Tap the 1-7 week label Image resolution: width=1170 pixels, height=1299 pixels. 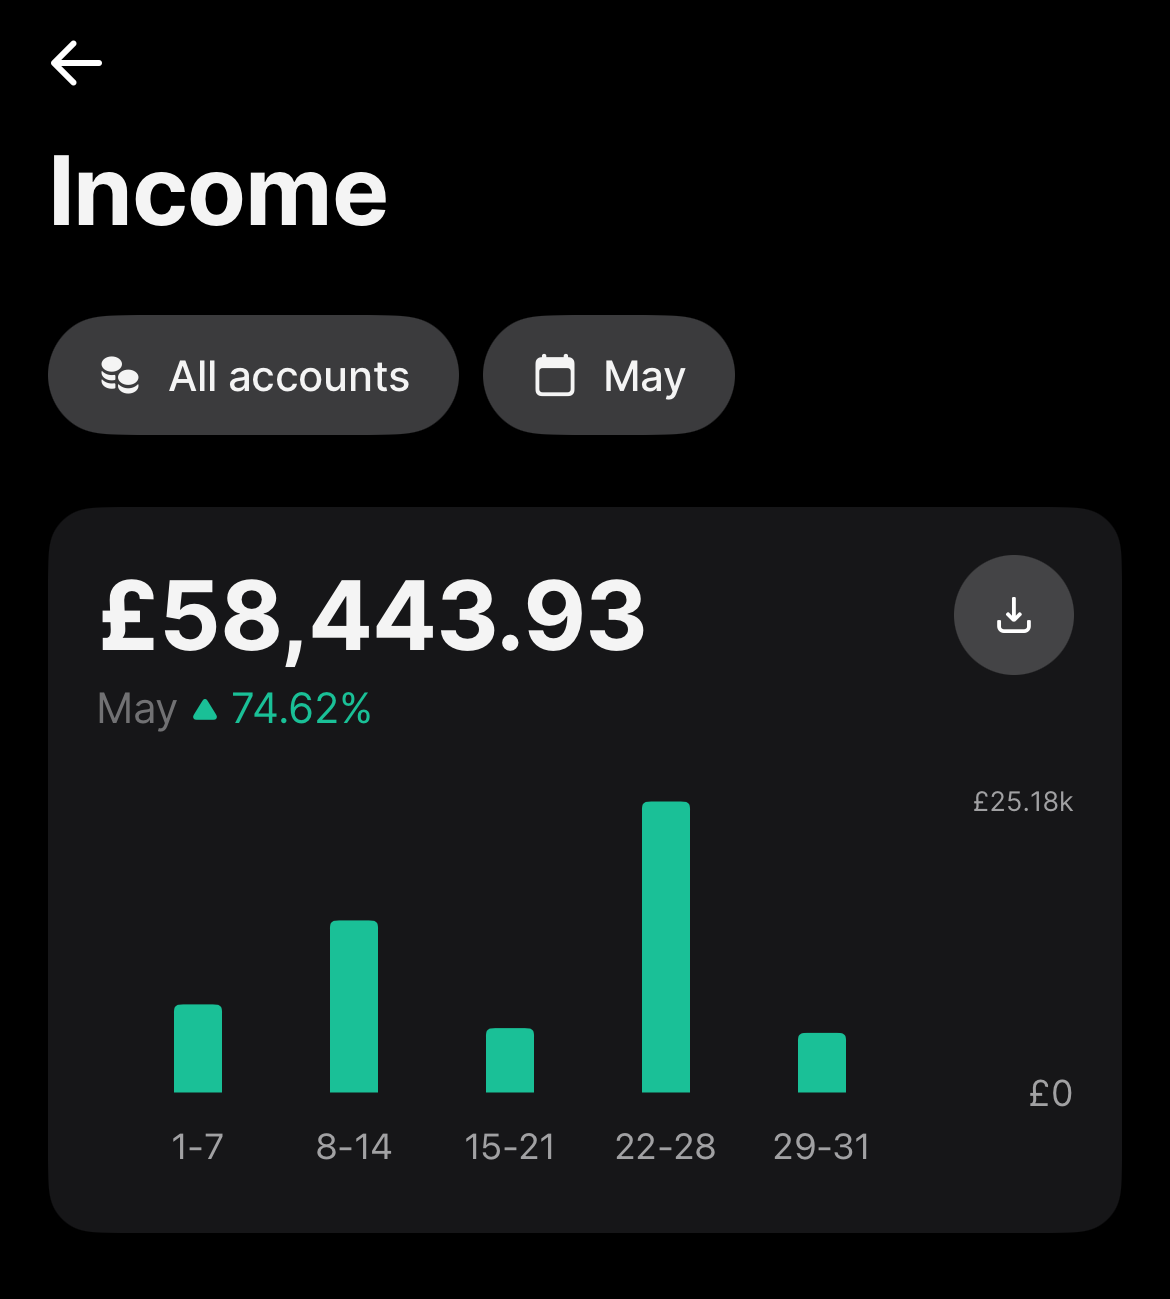[198, 1147]
